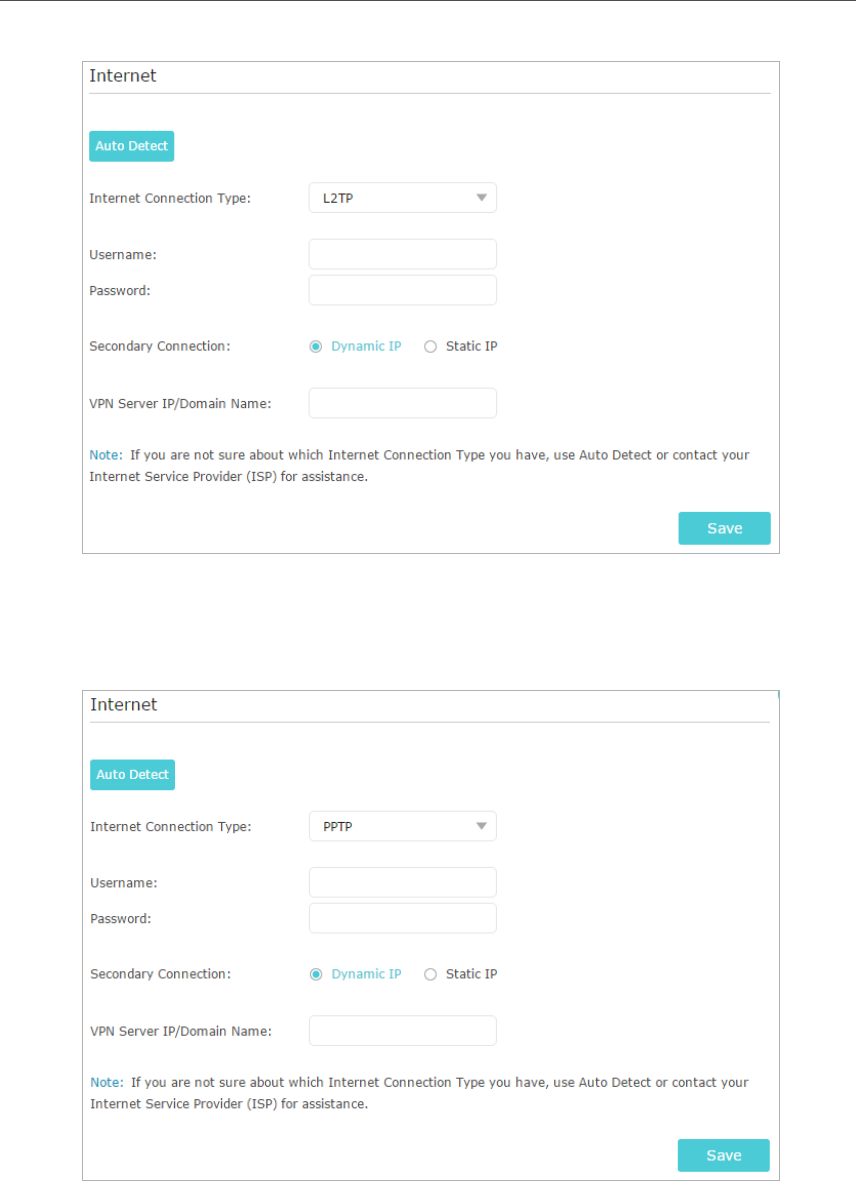The height and width of the screenshot is (1181, 856).
Task: Select Dynamic IP in the L2TP panel
Action: 316,346
